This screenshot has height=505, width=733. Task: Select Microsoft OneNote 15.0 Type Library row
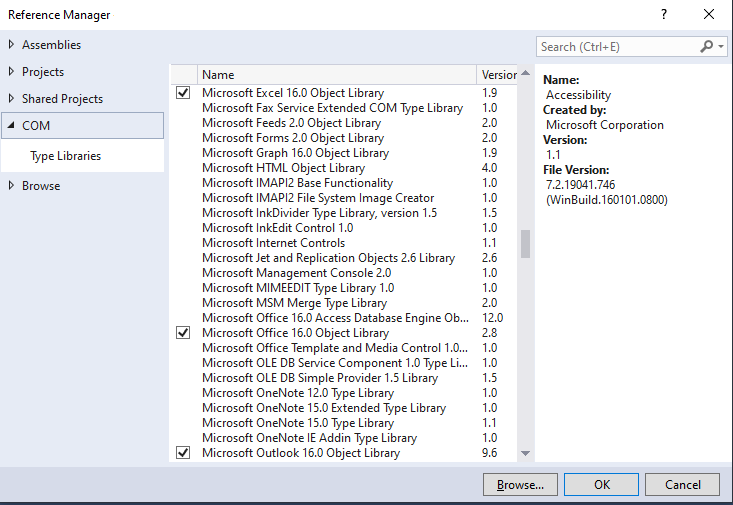tap(343, 422)
